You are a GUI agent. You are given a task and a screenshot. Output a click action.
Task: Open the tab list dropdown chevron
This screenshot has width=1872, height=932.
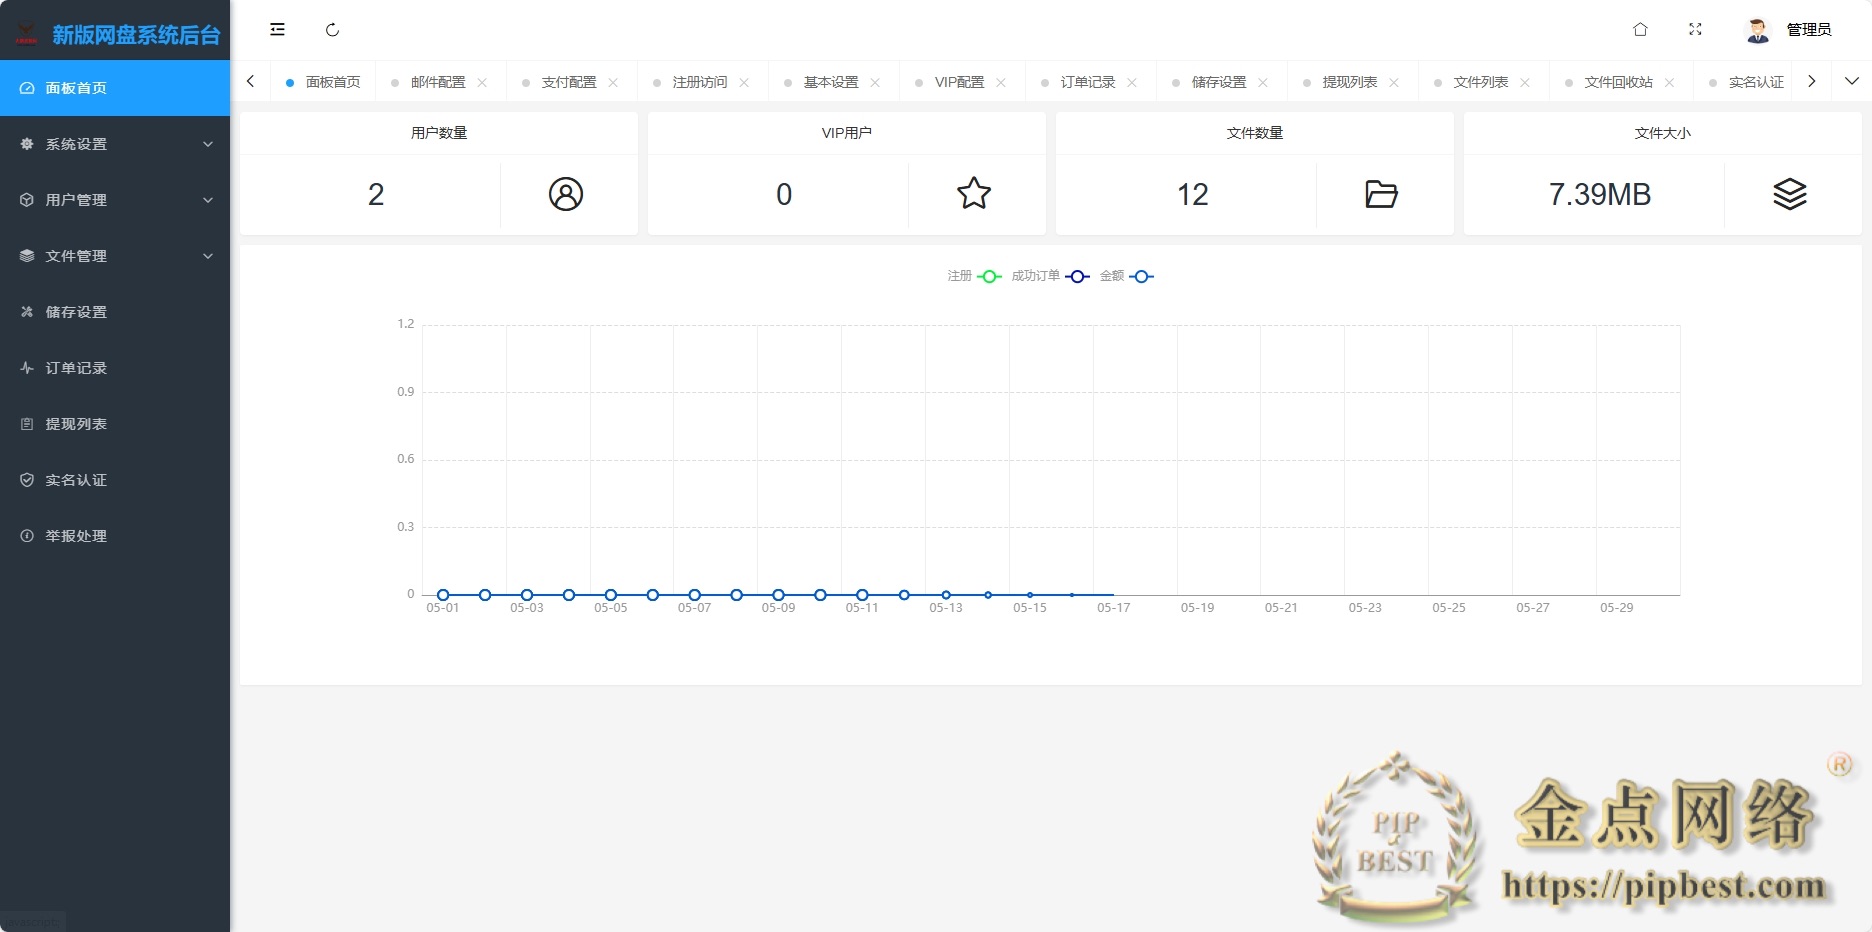click(1852, 81)
